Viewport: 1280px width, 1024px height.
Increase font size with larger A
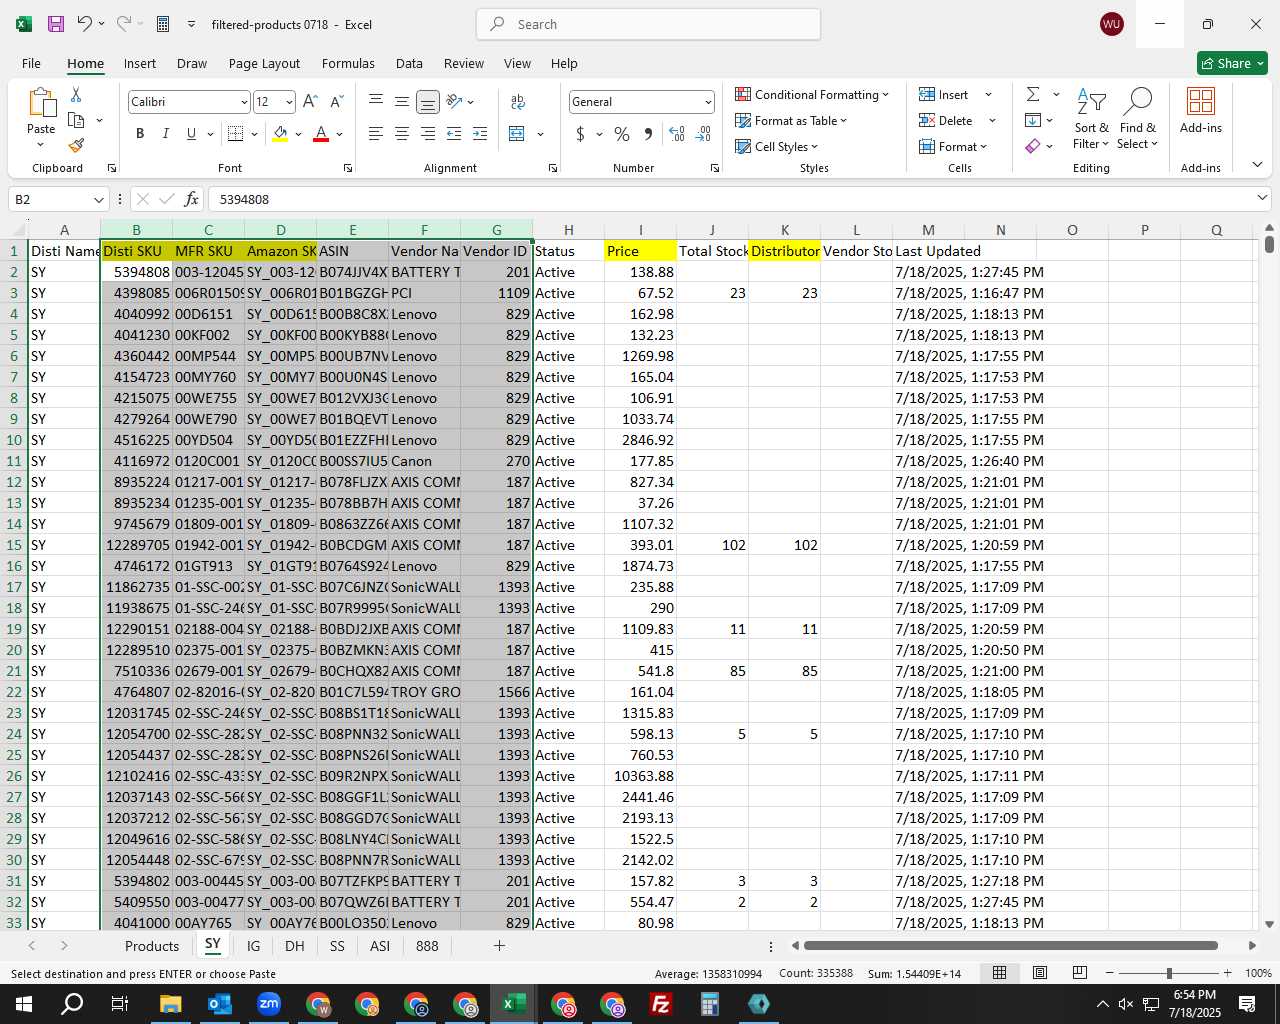310,102
